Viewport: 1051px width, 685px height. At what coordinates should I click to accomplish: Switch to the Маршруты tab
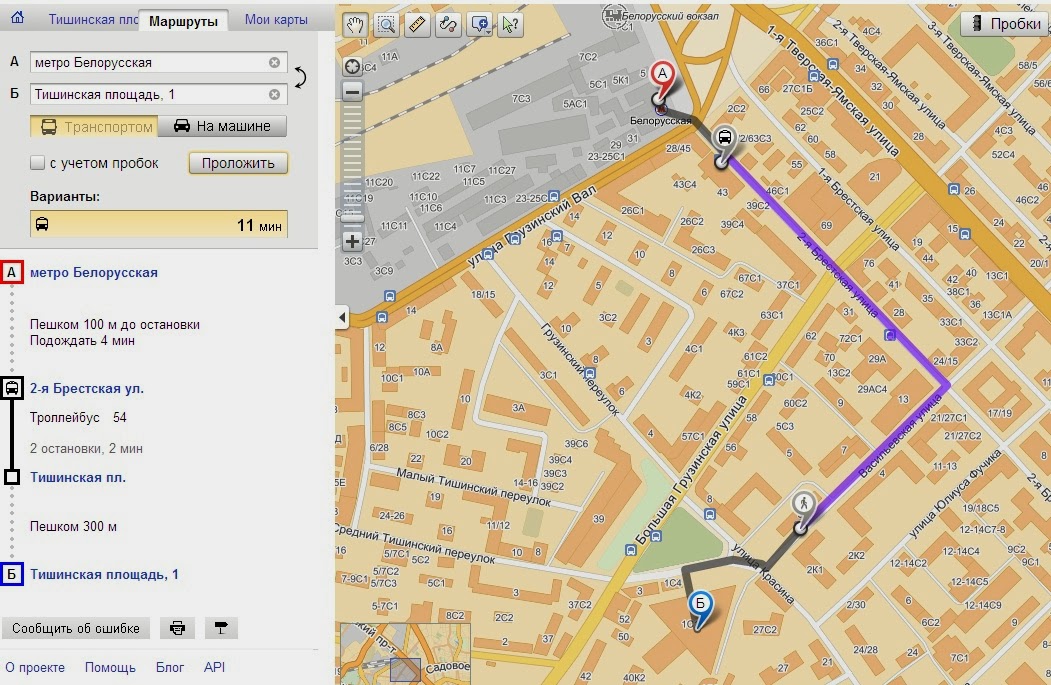point(183,21)
